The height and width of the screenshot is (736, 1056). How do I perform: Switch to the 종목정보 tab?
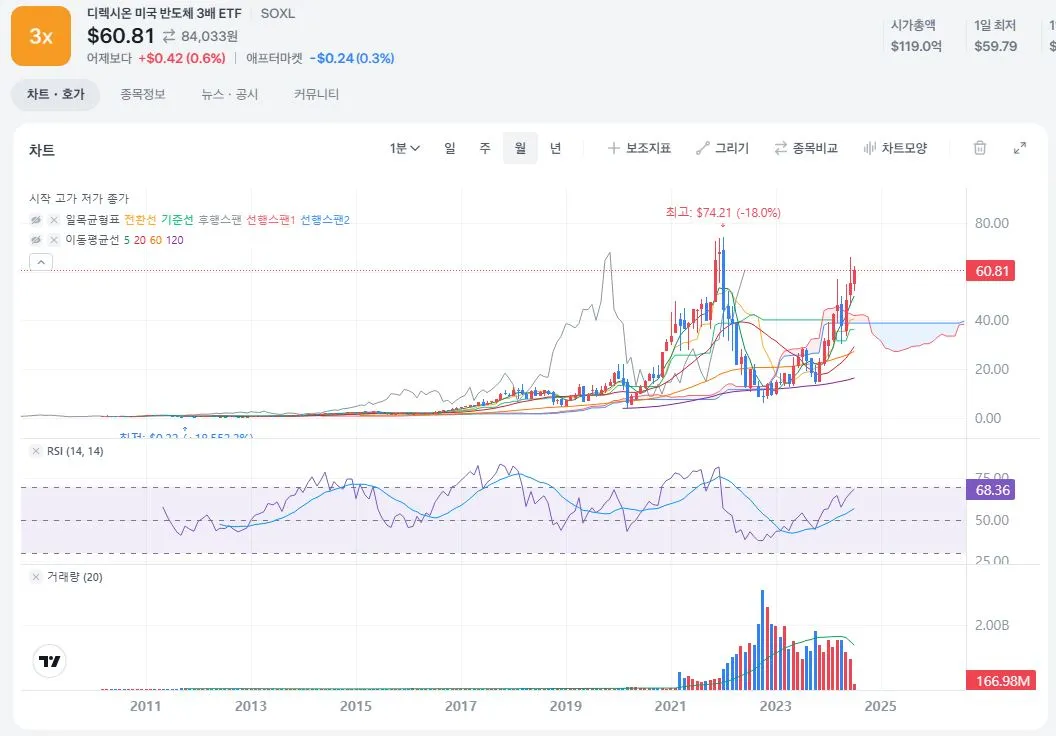click(142, 94)
